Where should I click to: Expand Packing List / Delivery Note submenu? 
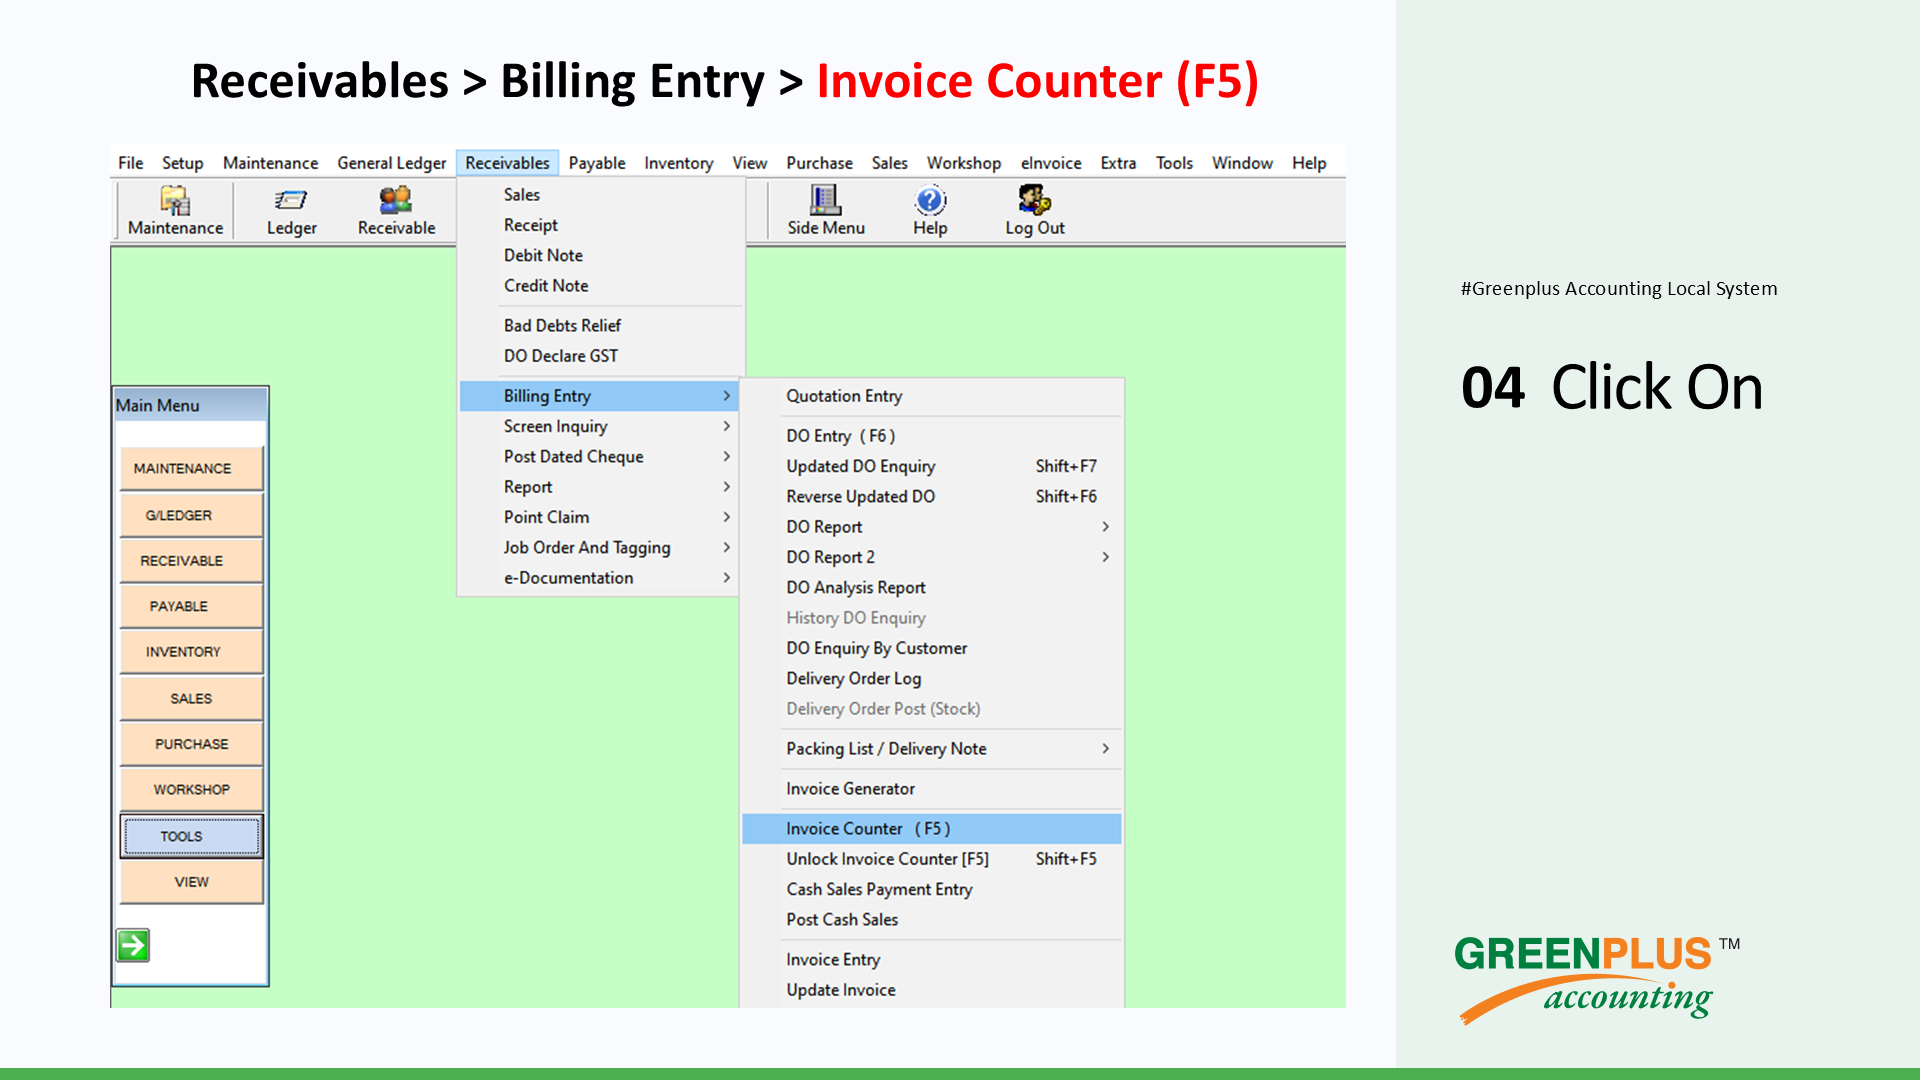point(932,749)
